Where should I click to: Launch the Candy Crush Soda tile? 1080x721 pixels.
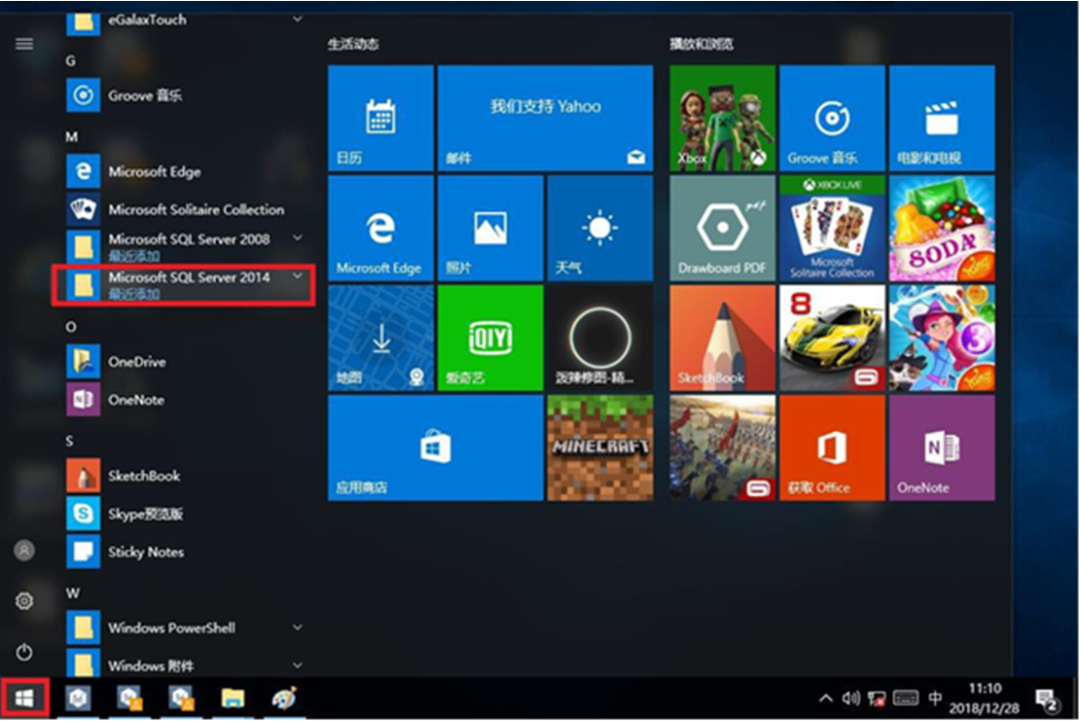click(x=942, y=228)
